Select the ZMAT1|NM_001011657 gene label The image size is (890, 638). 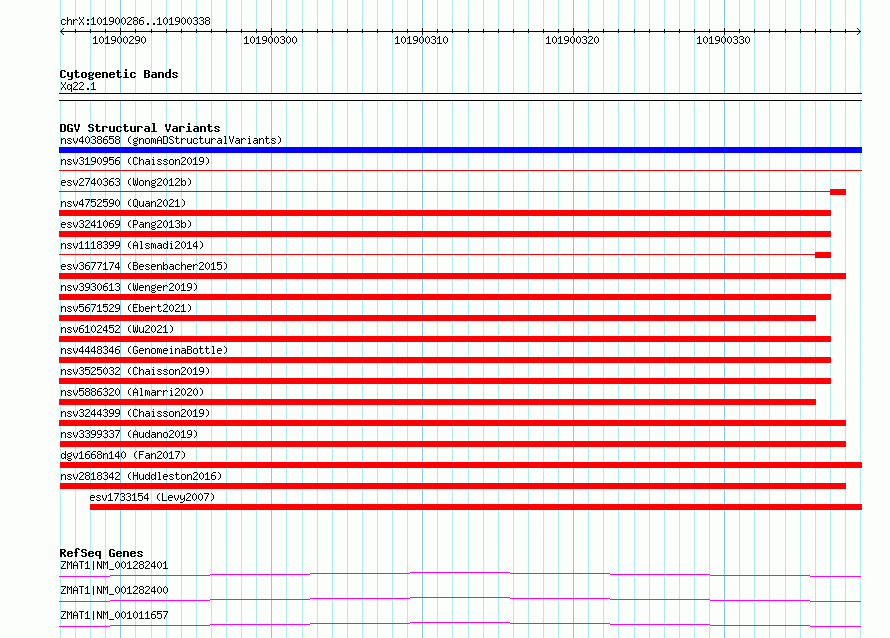click(114, 615)
